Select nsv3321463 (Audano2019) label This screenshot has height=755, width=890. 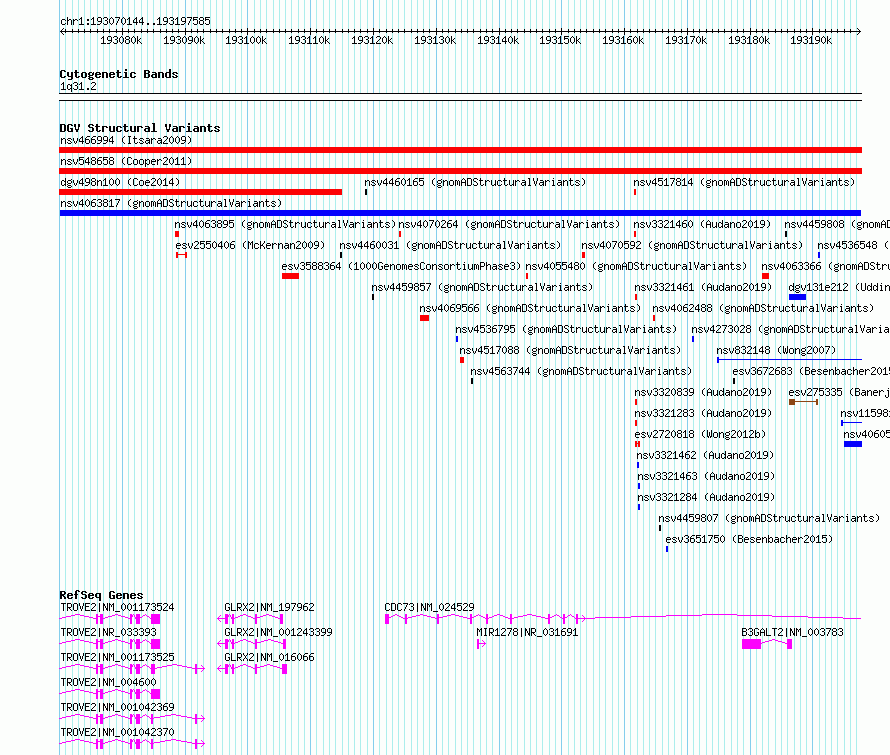(706, 476)
